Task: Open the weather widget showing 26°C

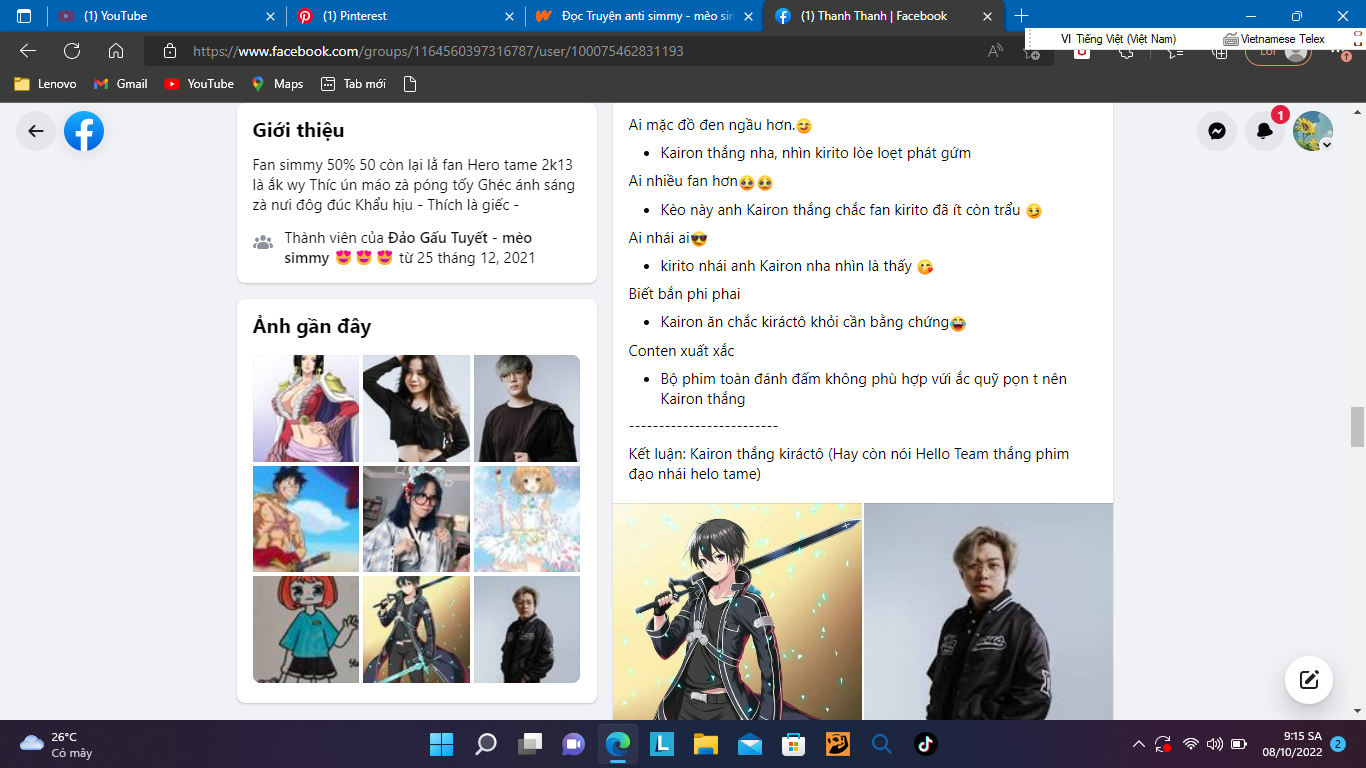Action: [58, 744]
